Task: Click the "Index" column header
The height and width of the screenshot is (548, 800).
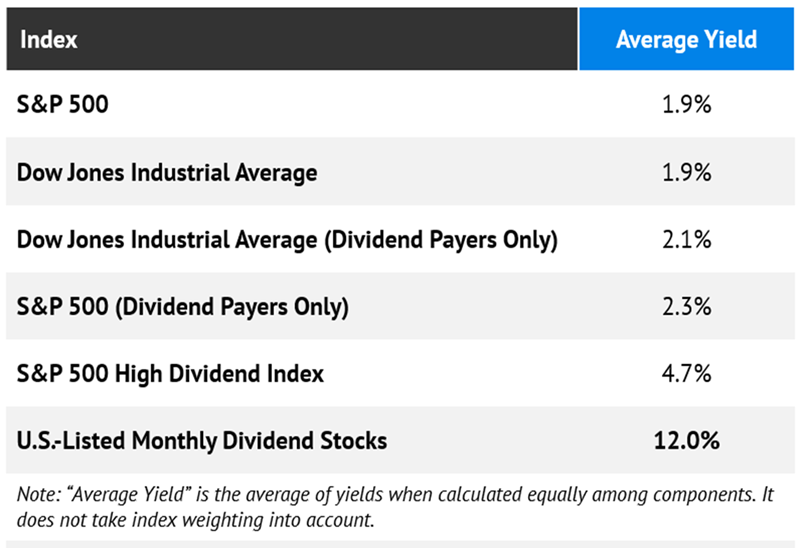Action: click(x=48, y=40)
